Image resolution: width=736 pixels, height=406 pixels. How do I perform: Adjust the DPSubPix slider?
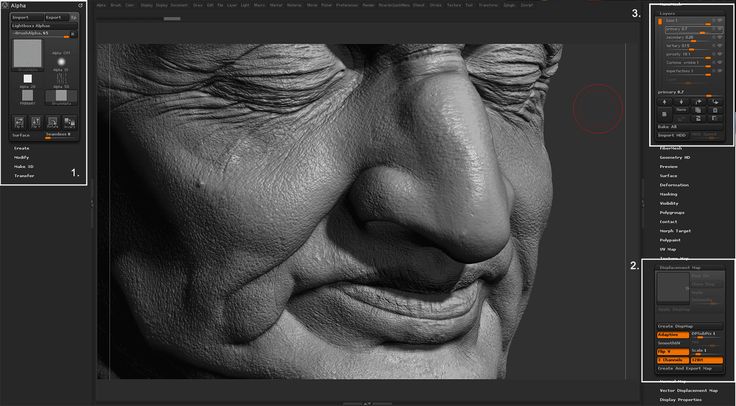click(x=706, y=335)
